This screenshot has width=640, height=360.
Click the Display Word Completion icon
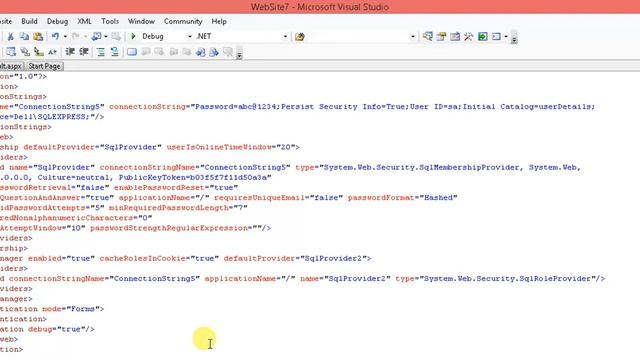click(52, 52)
